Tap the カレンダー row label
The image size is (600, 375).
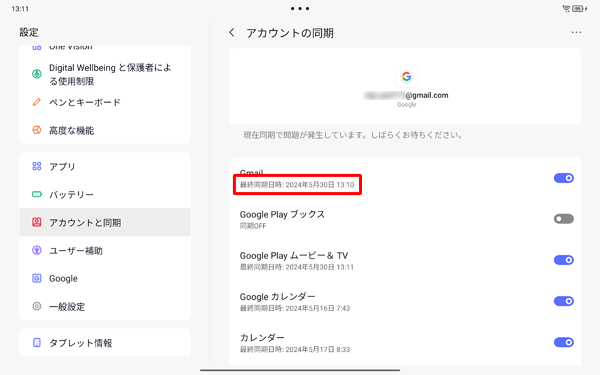coord(262,338)
